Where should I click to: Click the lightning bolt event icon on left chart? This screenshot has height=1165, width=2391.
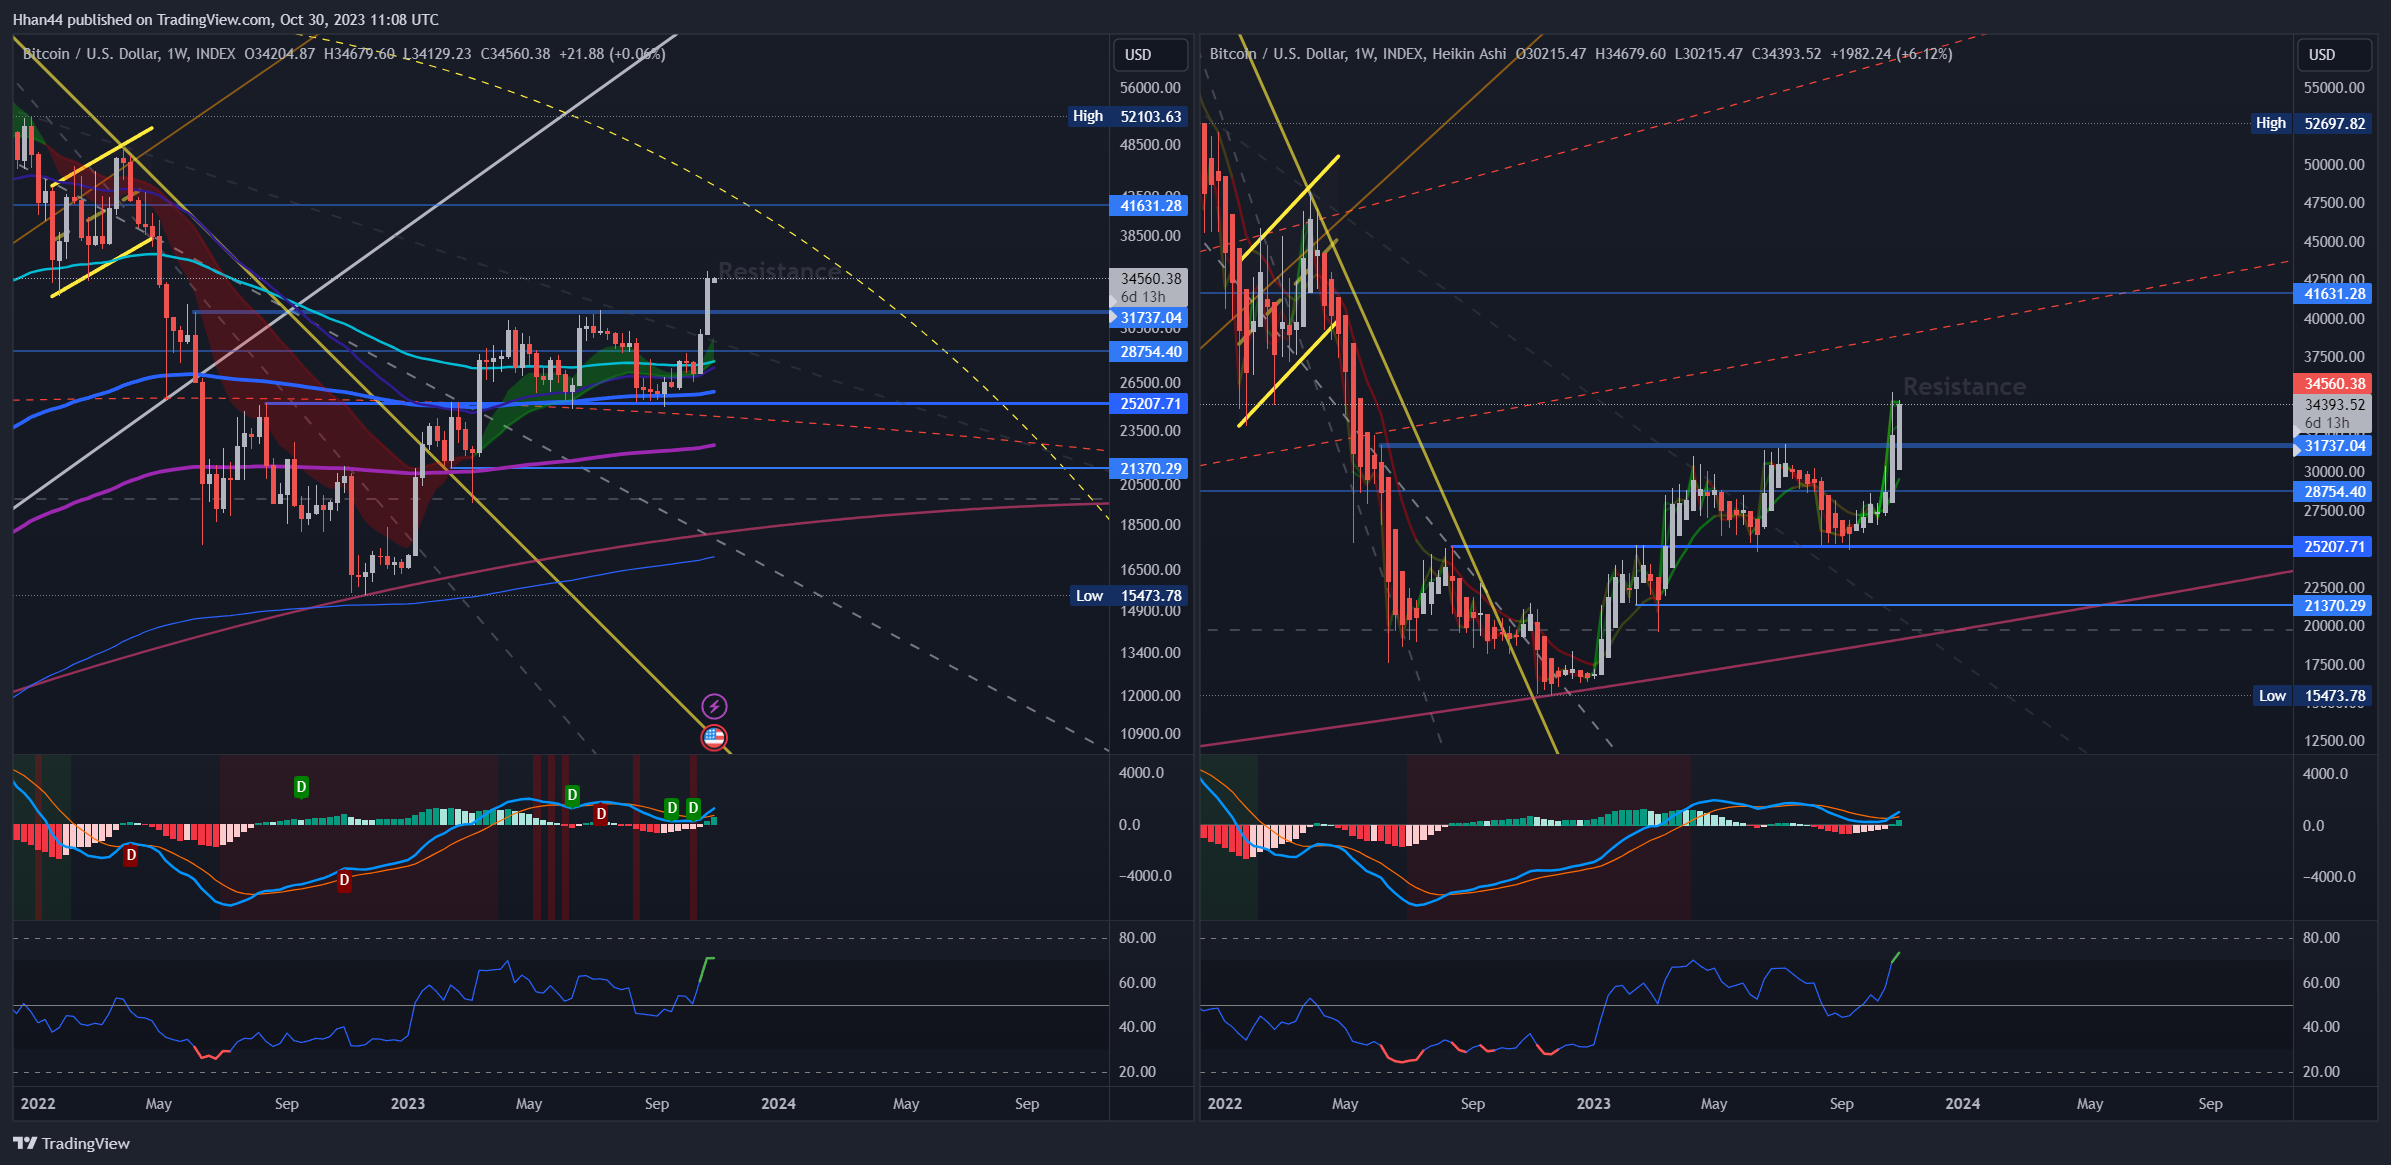pos(714,707)
